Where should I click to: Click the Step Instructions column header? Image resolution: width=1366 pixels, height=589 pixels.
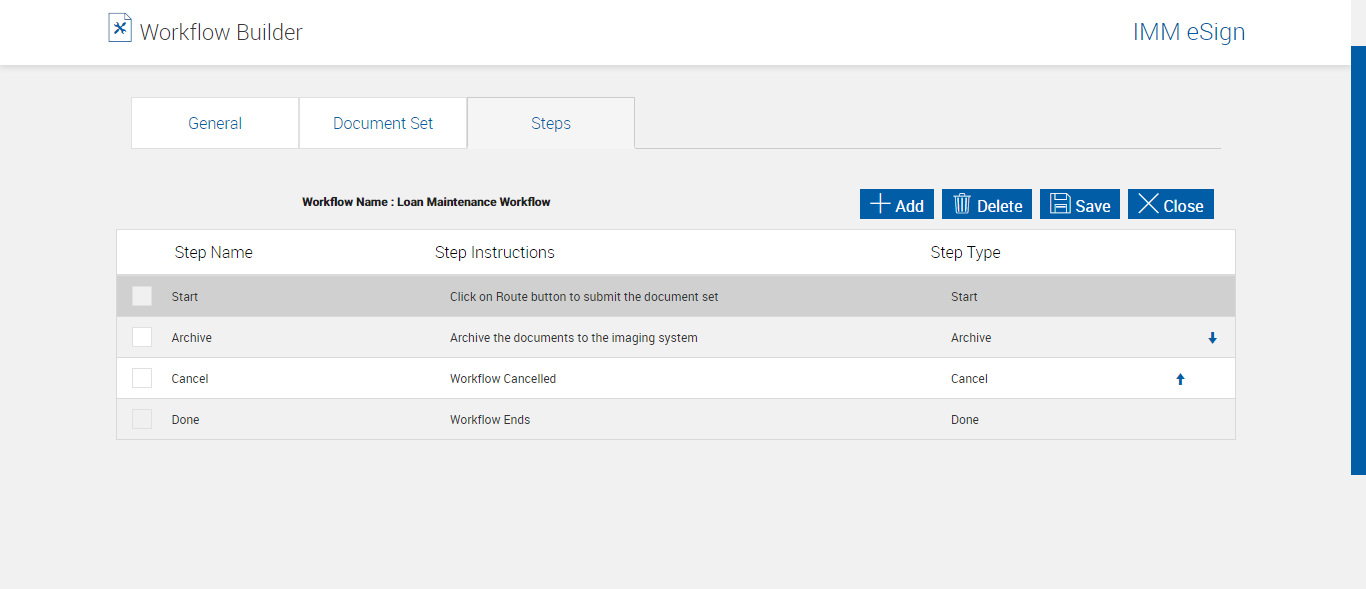494,252
